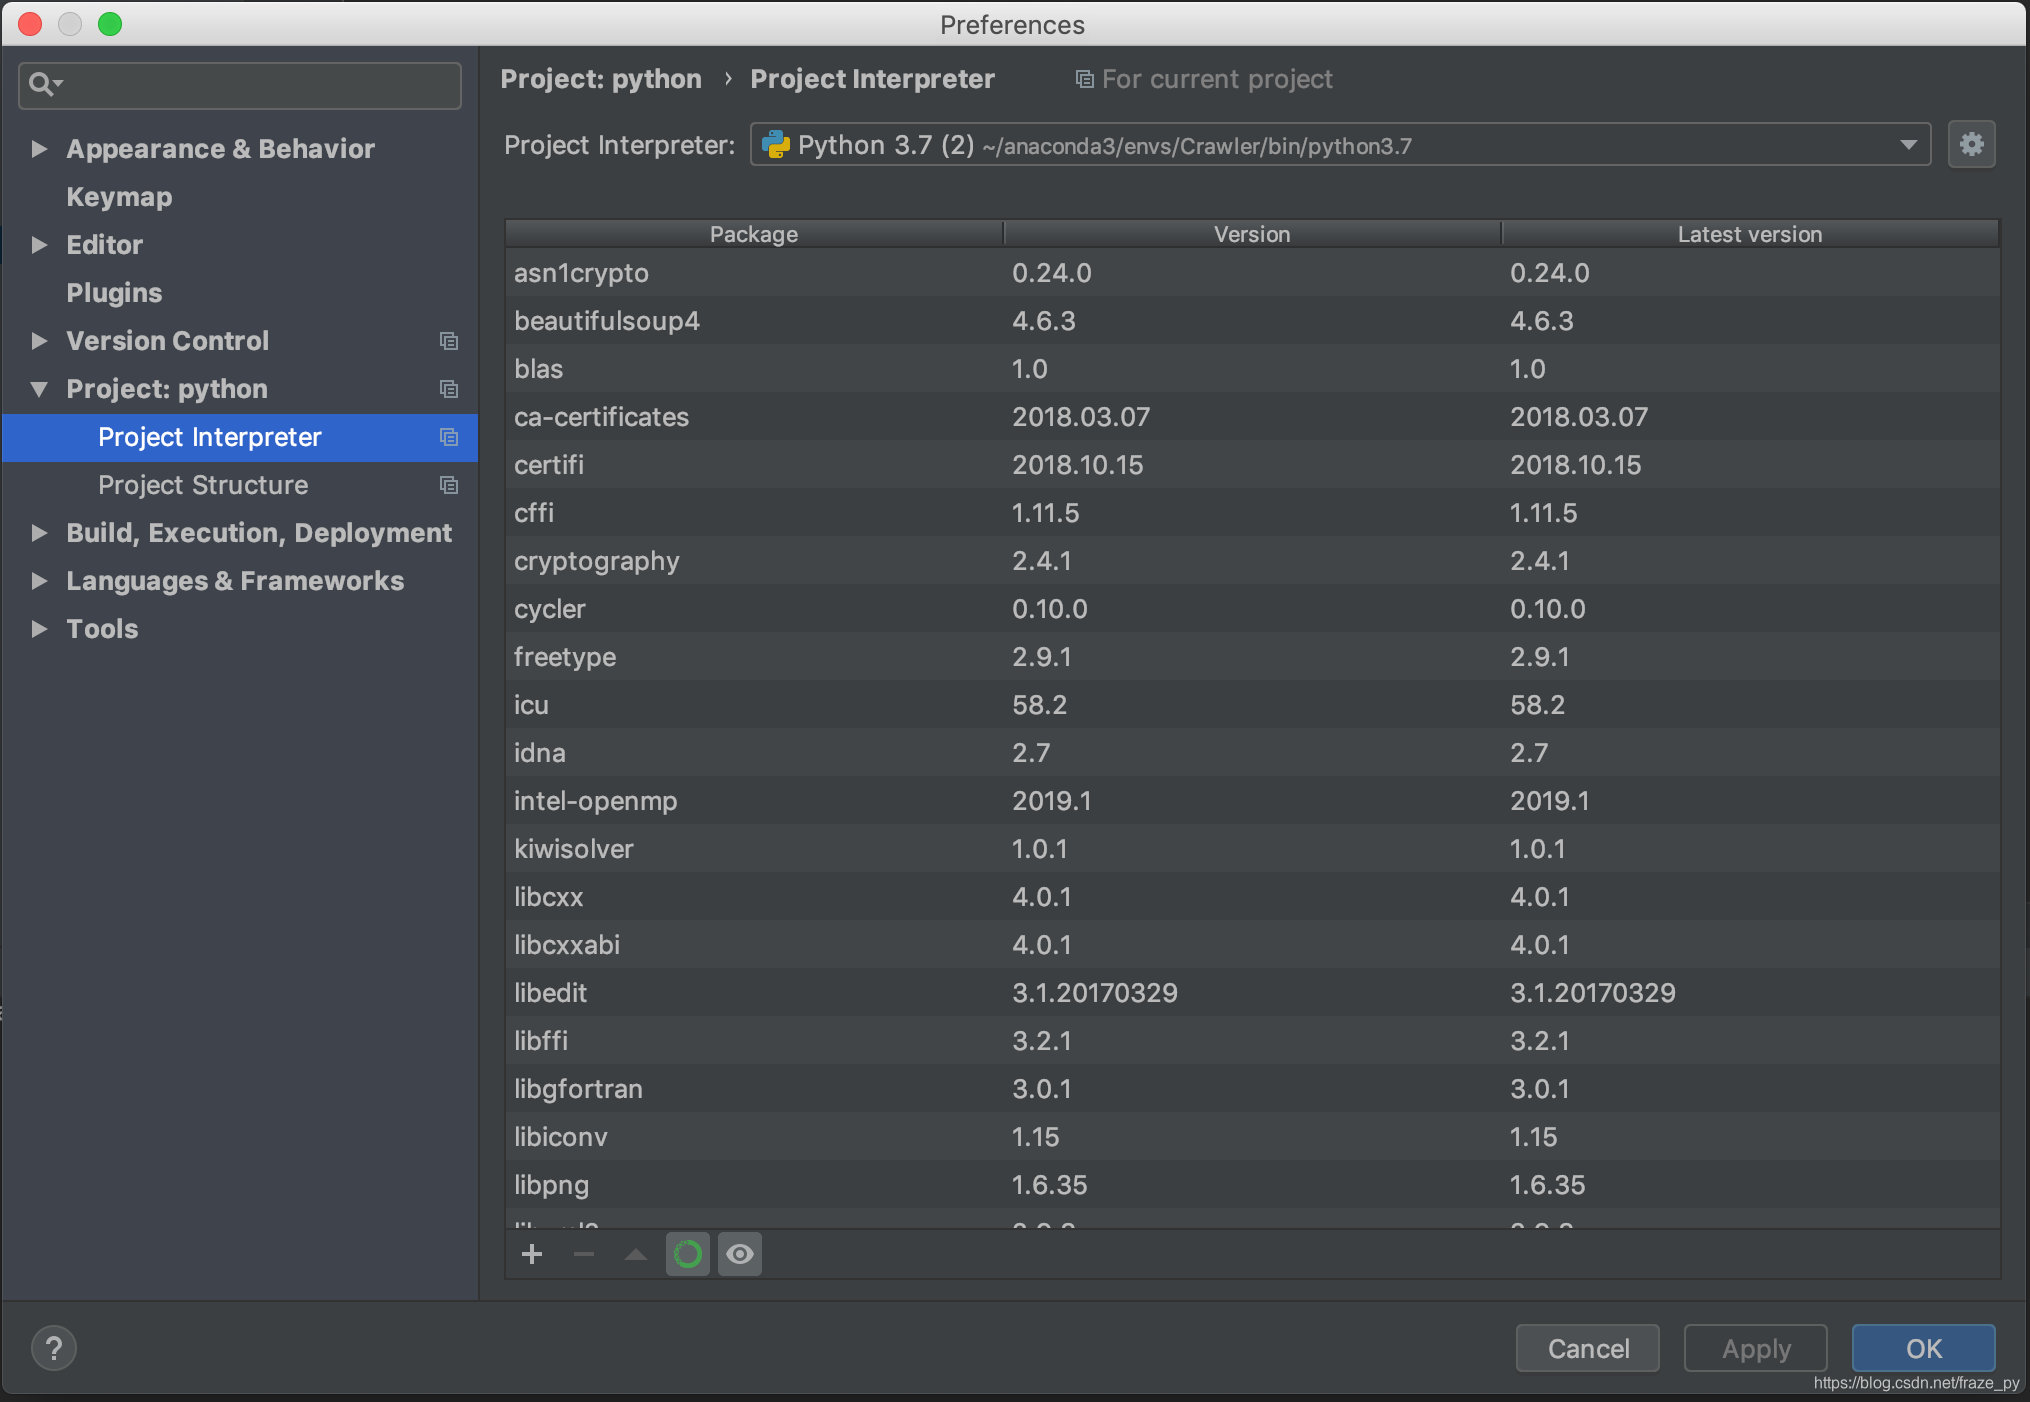This screenshot has width=2030, height=1402.
Task: Select Keymap in the sidebar
Action: point(119,197)
